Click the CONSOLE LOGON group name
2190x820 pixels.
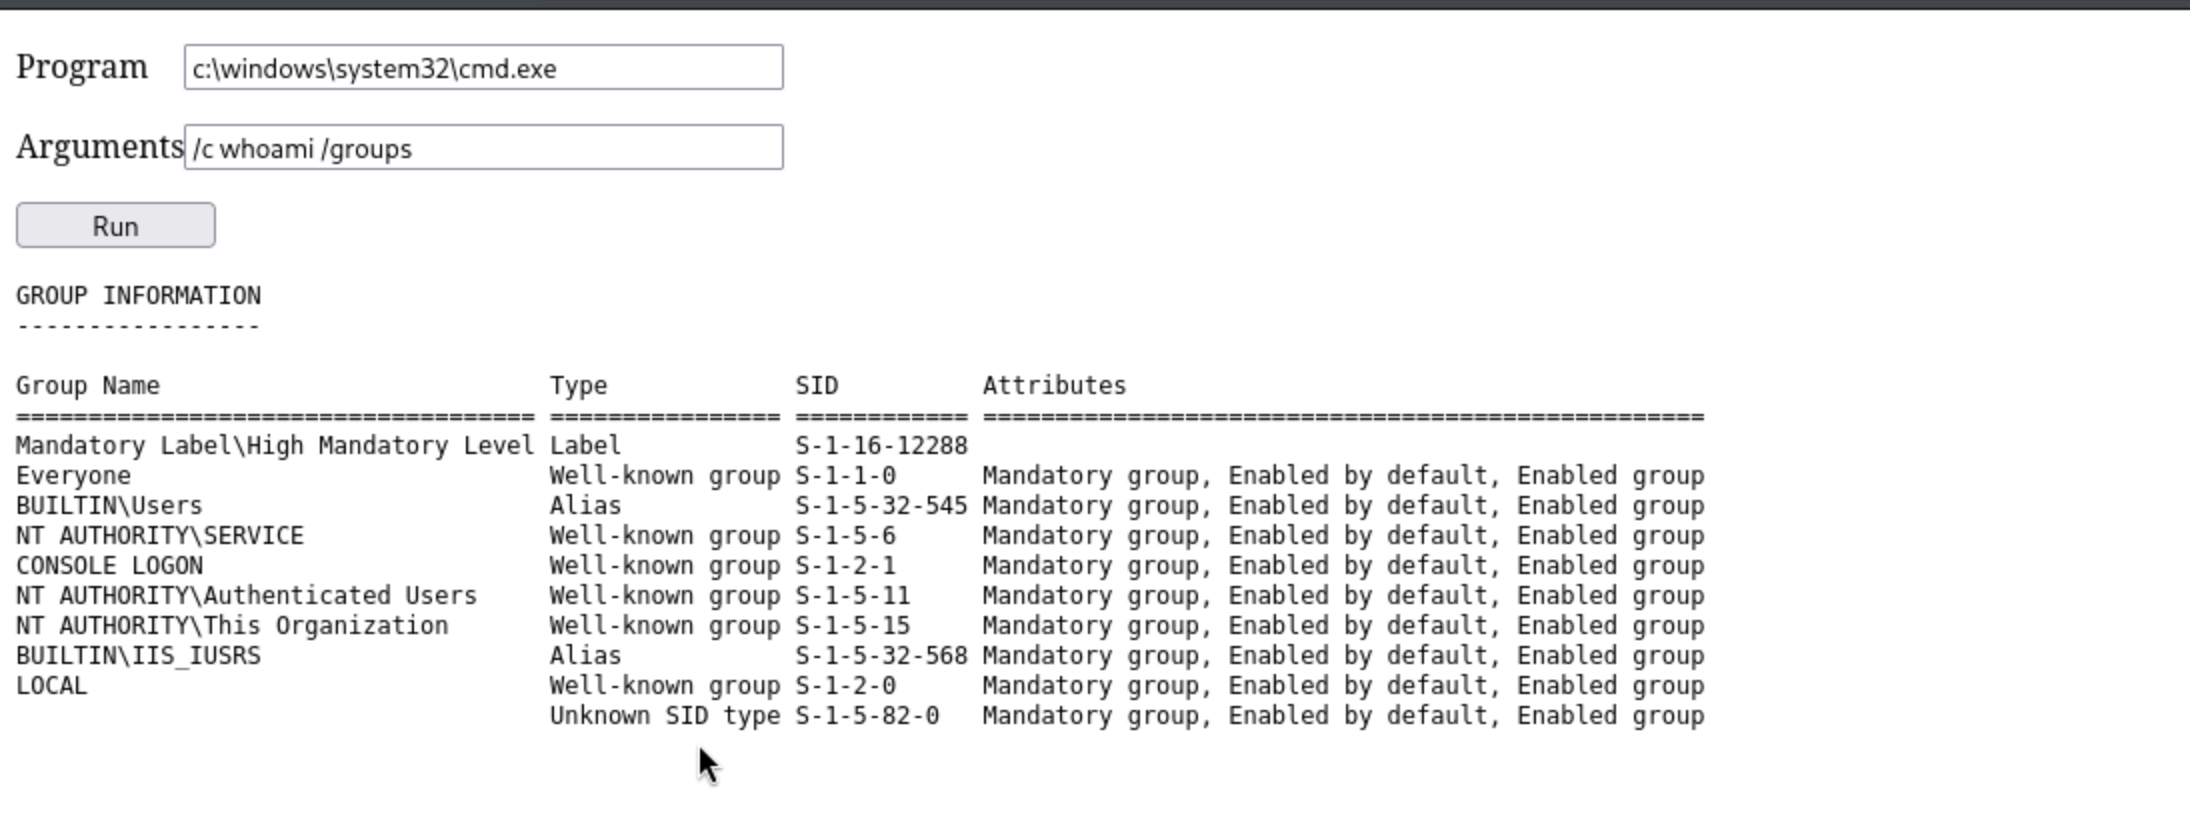point(109,566)
